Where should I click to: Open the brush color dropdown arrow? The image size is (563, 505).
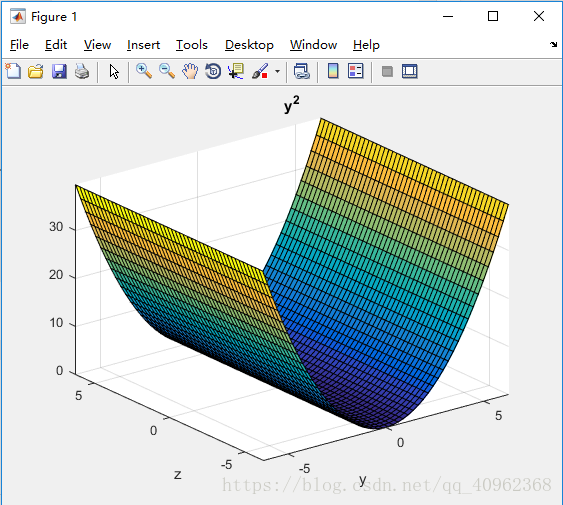pyautogui.click(x=277, y=71)
